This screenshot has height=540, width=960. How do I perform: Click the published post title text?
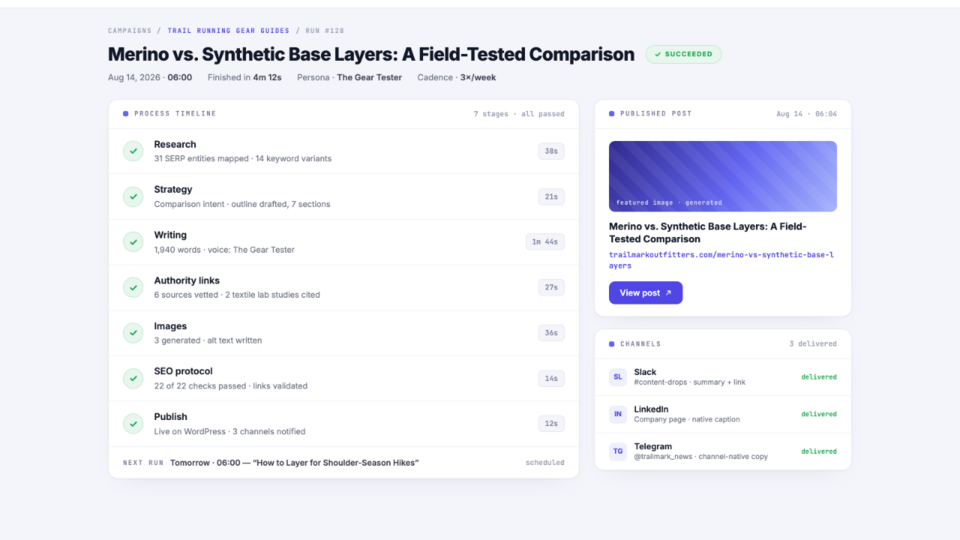pyautogui.click(x=707, y=233)
